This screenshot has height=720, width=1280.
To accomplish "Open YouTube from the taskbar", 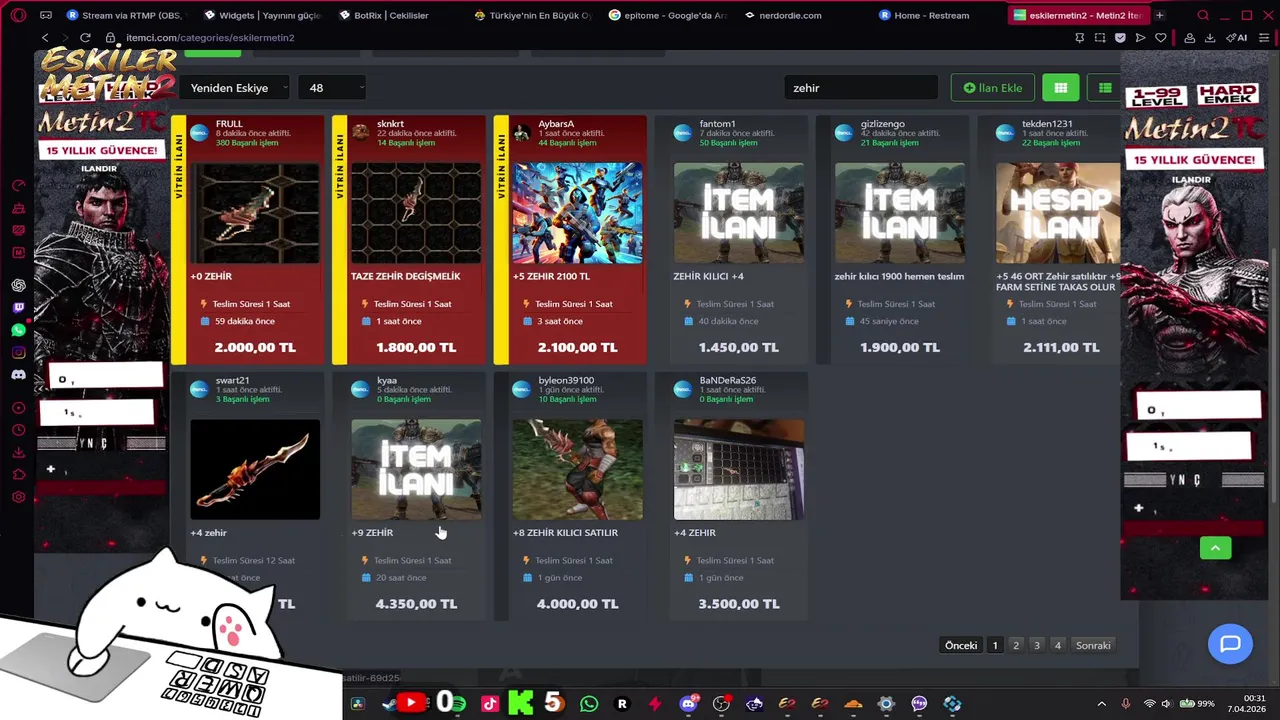I will click(410, 704).
